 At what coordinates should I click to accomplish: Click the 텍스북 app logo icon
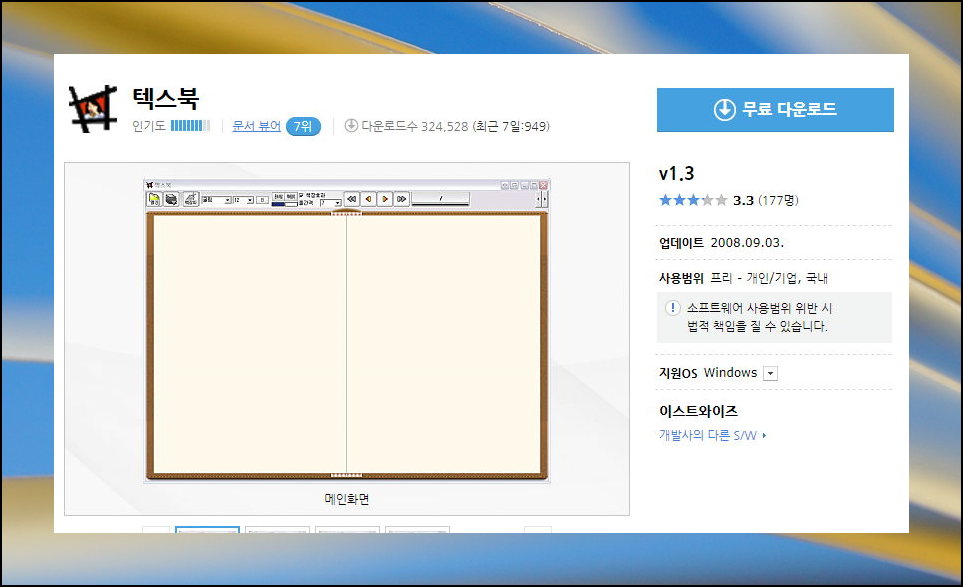[x=93, y=109]
